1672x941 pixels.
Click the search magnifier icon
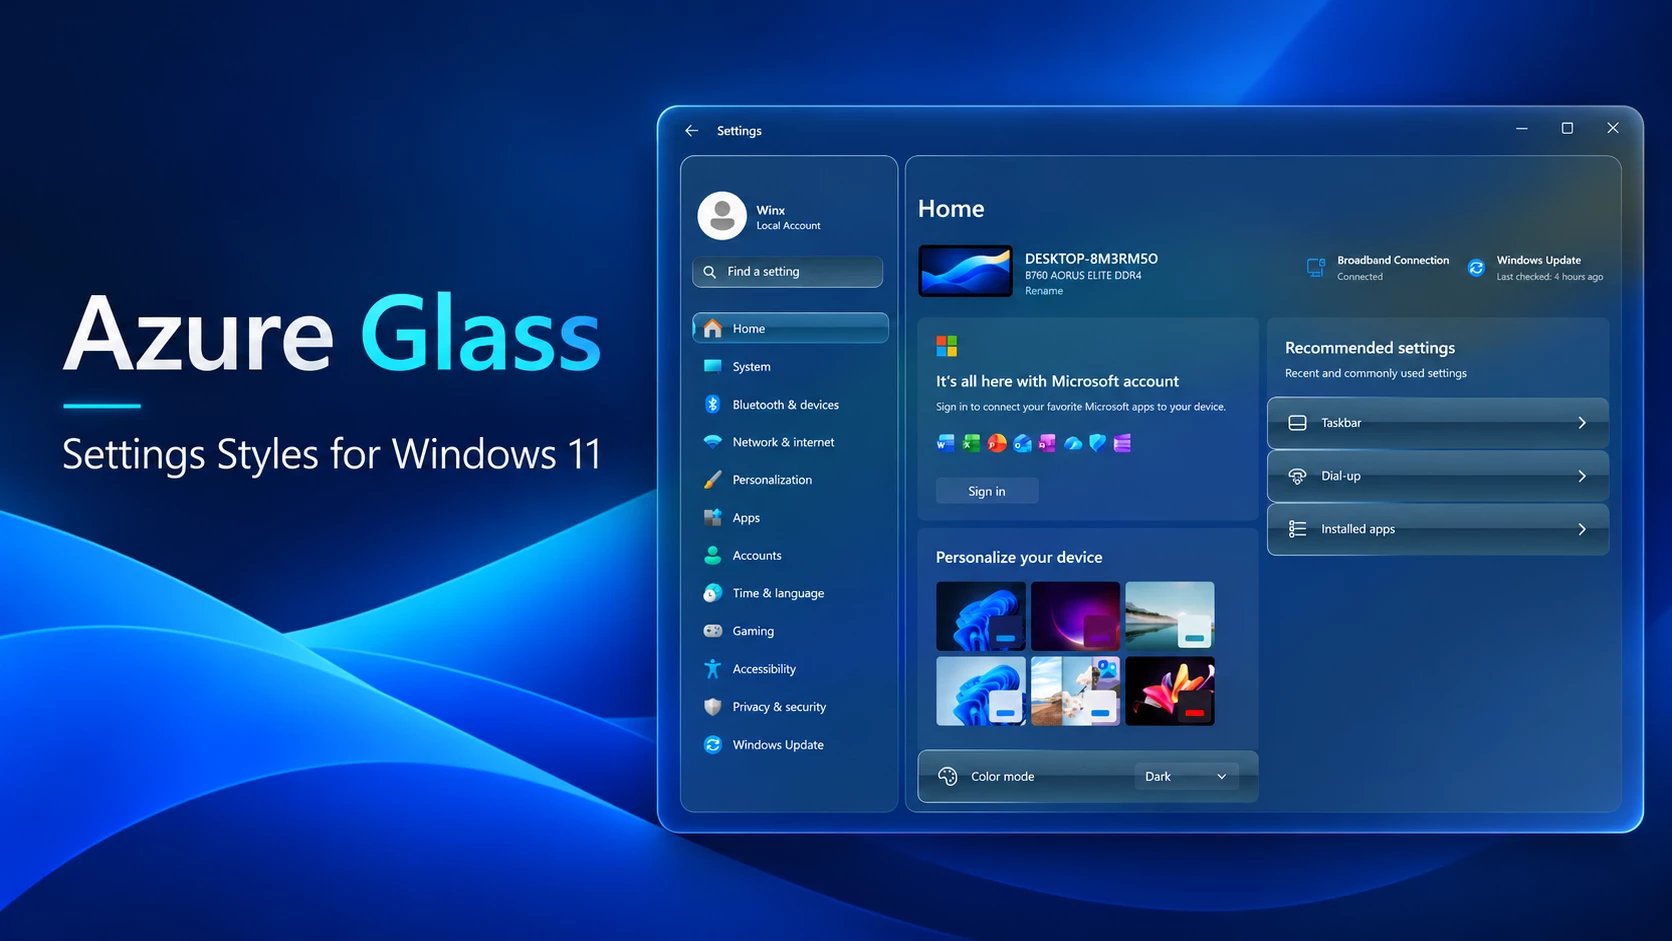(710, 272)
